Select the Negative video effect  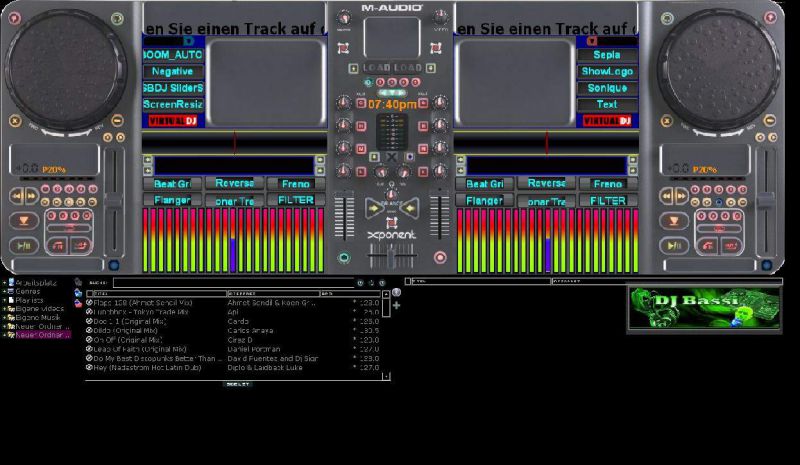pyautogui.click(x=173, y=71)
